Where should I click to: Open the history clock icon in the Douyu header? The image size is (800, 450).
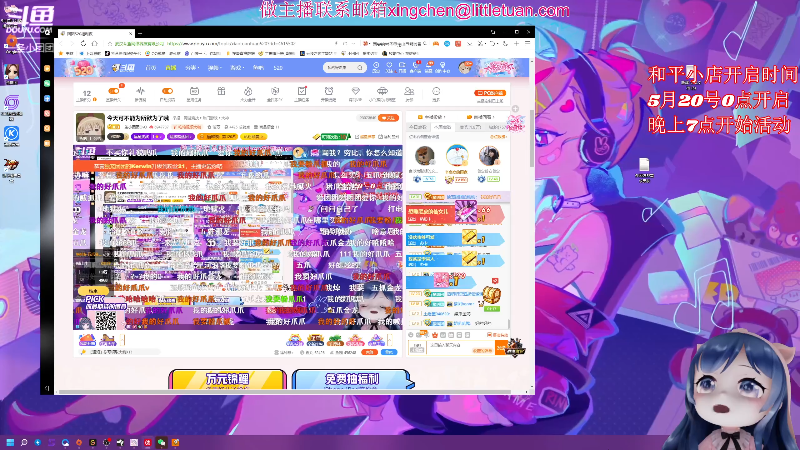[x=376, y=65]
